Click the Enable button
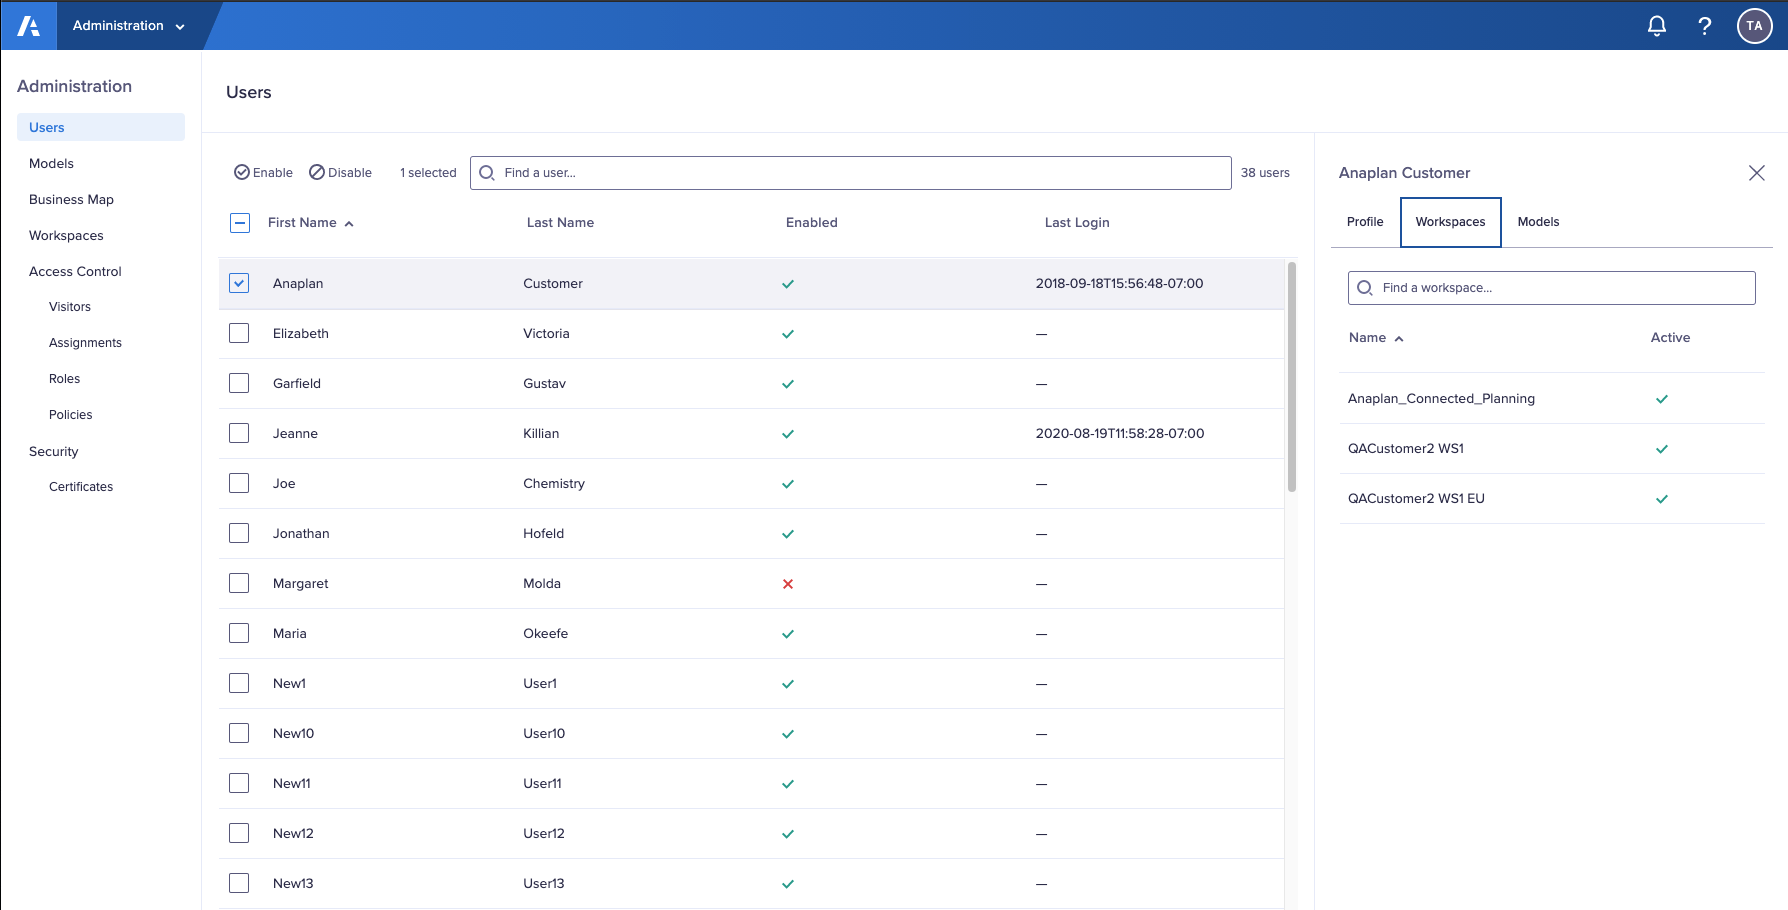The height and width of the screenshot is (910, 1788). click(264, 173)
